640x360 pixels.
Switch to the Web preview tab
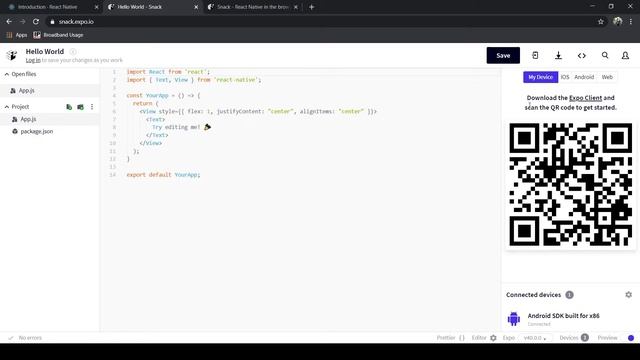tap(607, 77)
